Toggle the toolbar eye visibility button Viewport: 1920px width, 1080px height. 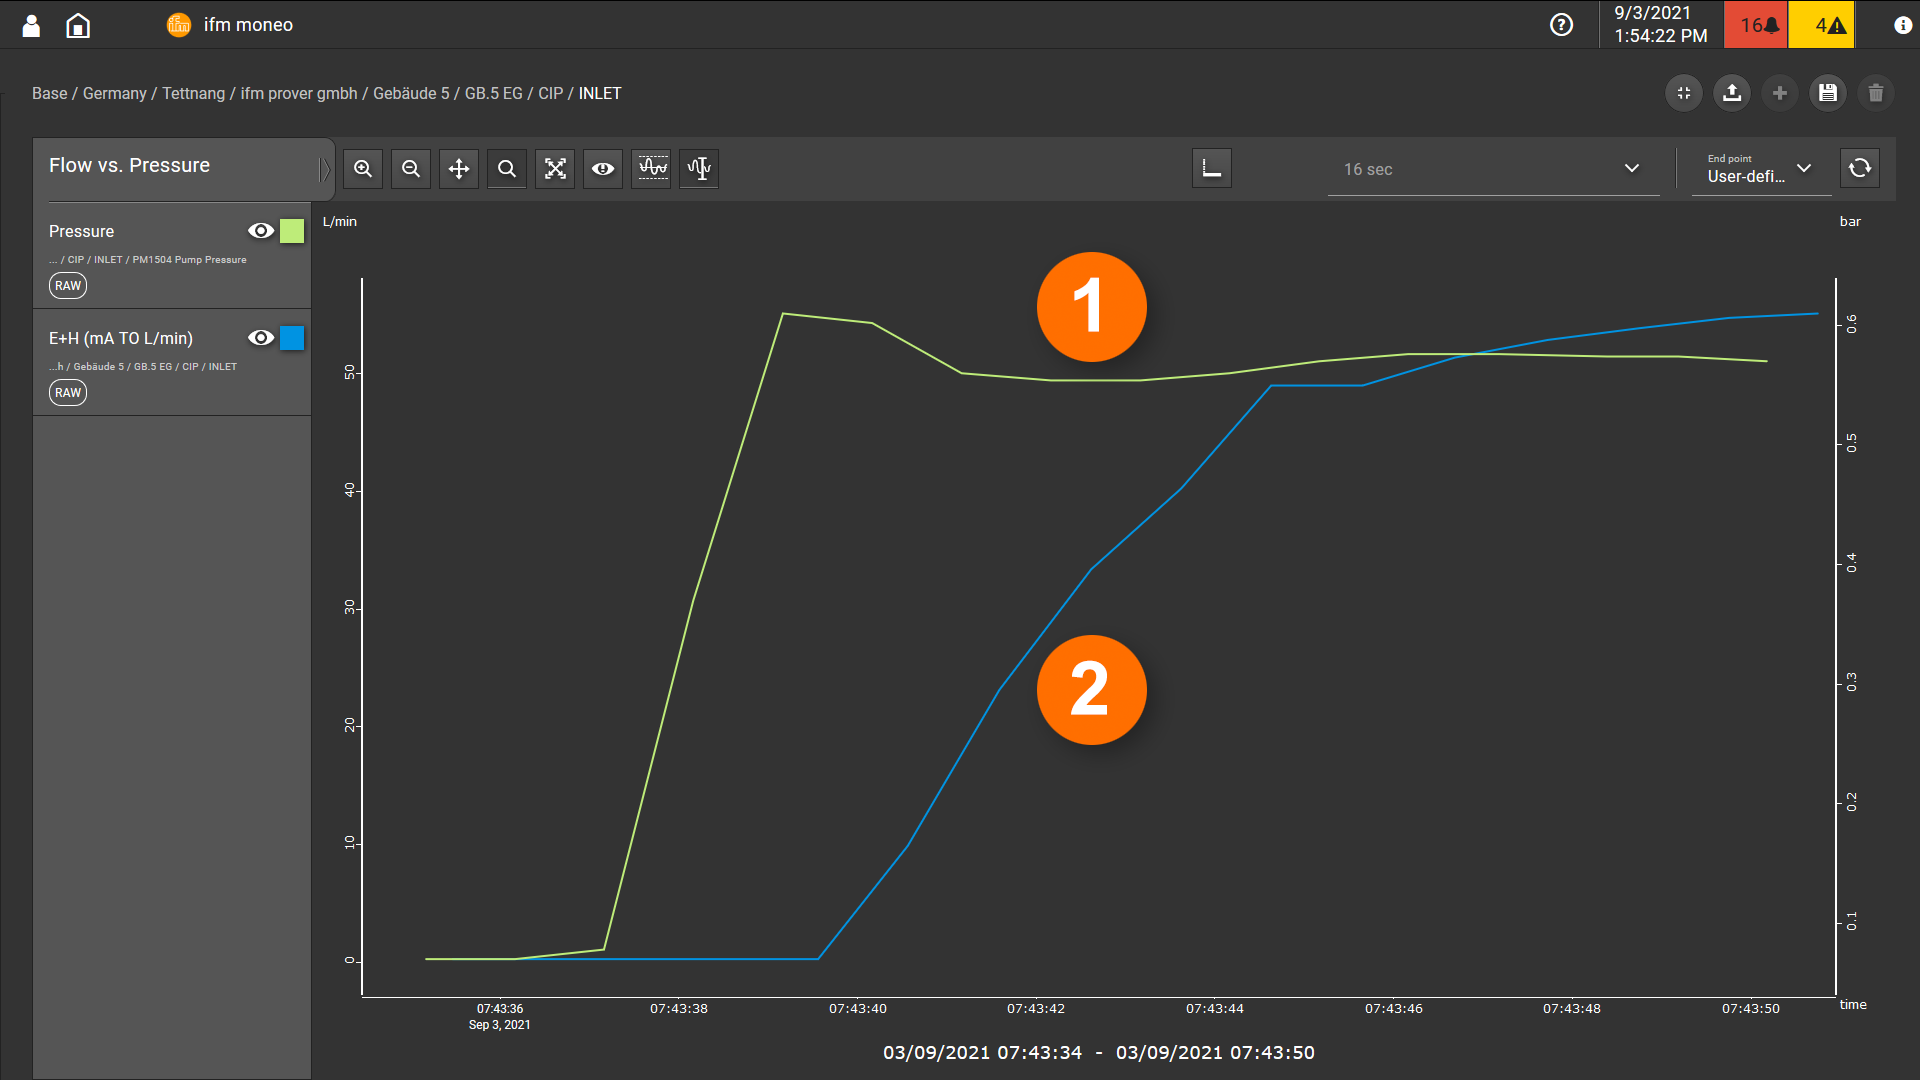(603, 169)
